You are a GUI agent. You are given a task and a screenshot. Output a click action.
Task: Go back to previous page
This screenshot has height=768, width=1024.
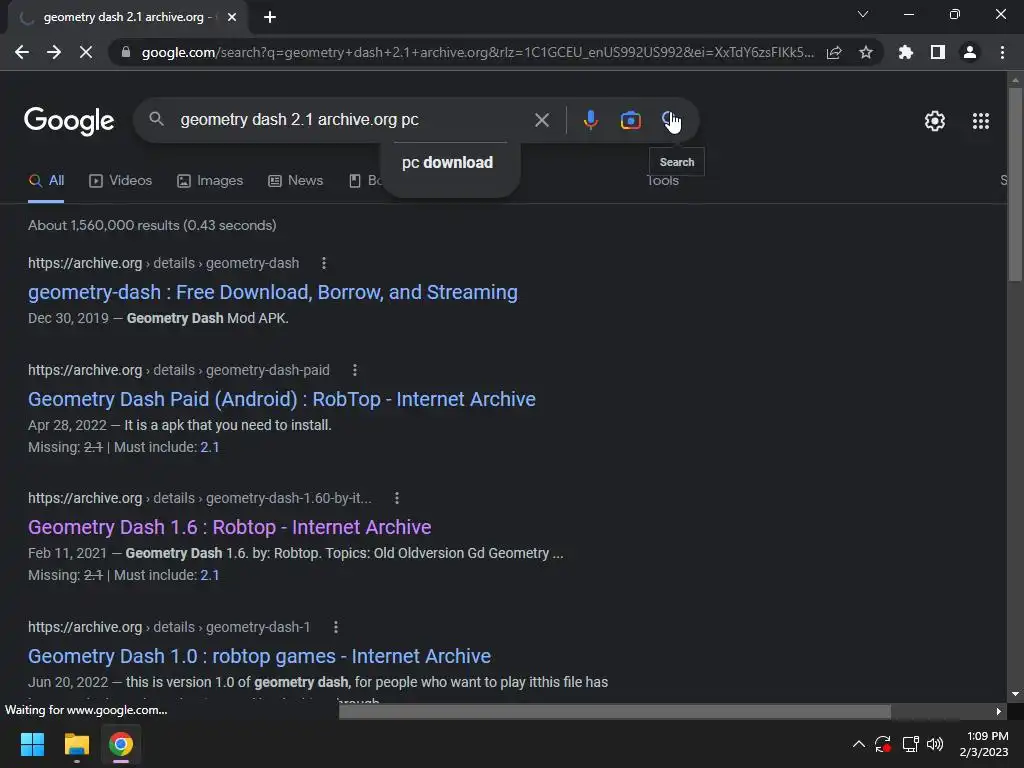point(22,52)
